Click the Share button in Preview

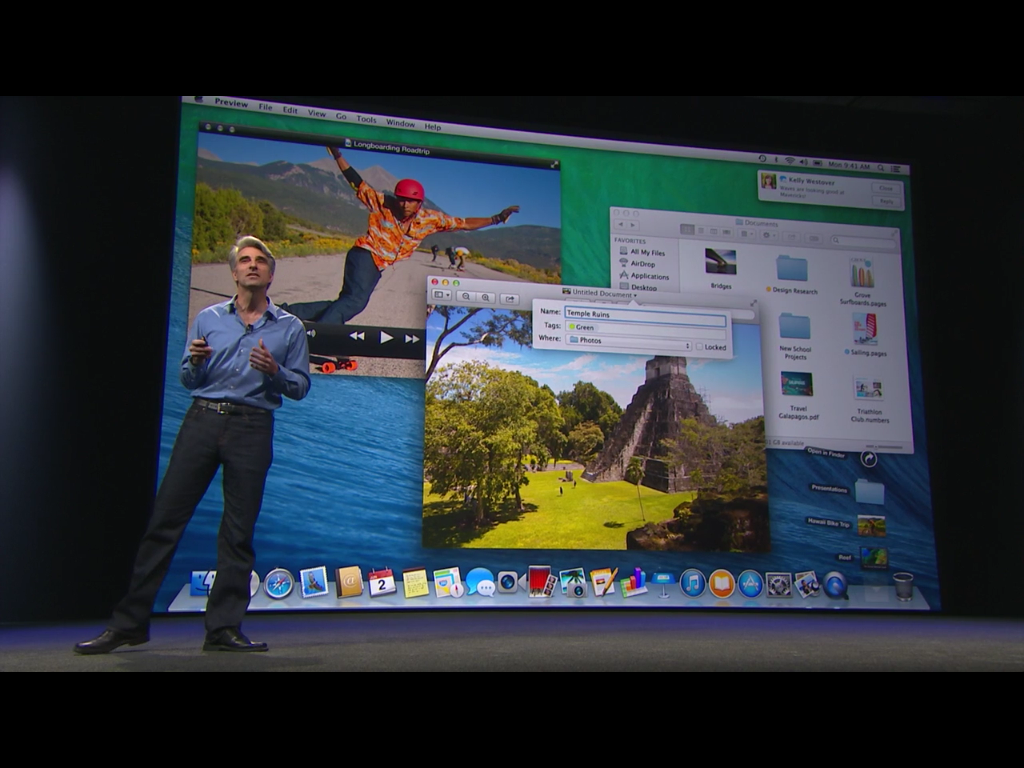pos(509,298)
